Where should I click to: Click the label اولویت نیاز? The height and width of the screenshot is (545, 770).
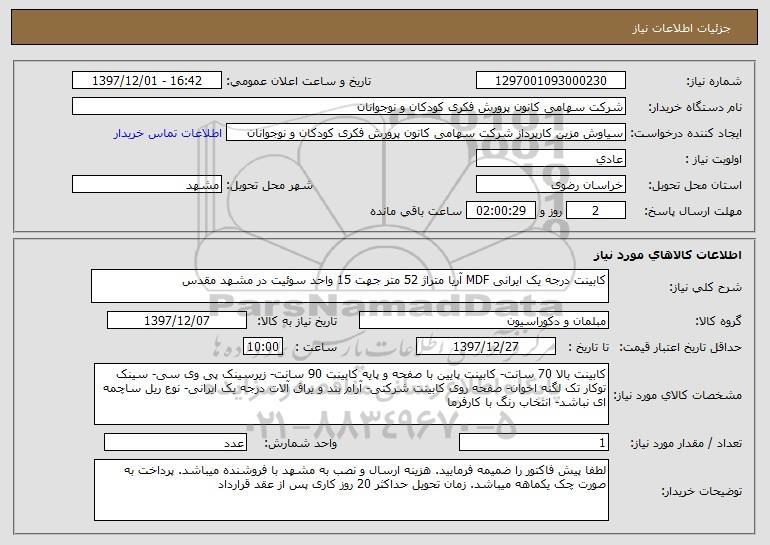pyautogui.click(x=713, y=159)
